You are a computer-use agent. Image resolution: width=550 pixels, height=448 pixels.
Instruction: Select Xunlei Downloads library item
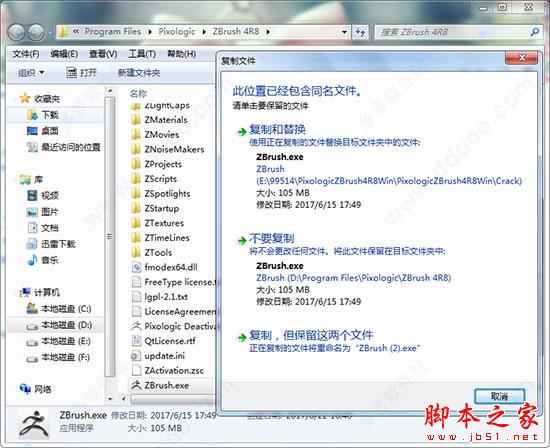click(x=58, y=244)
